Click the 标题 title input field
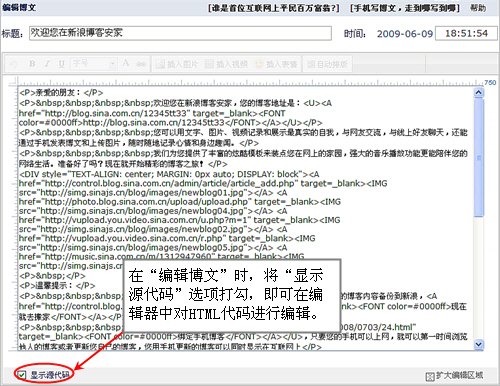The width and height of the screenshot is (500, 386). [180, 33]
